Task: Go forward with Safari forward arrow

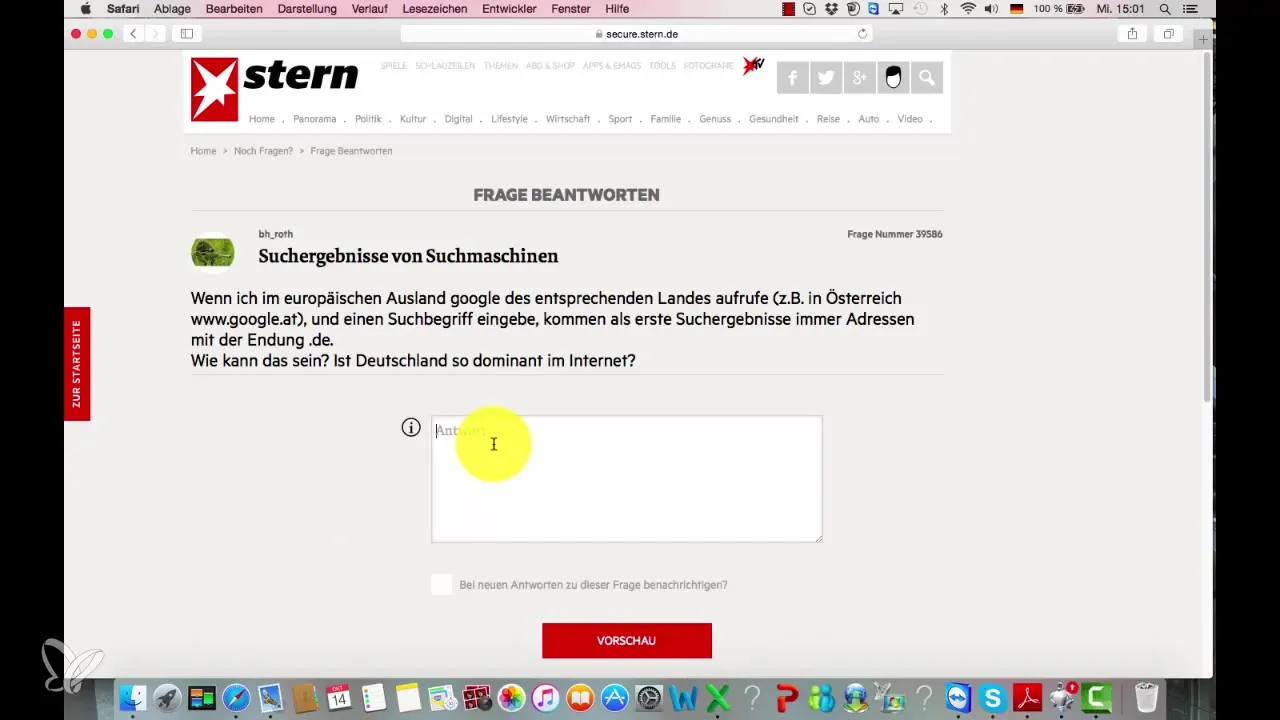Action: click(154, 34)
